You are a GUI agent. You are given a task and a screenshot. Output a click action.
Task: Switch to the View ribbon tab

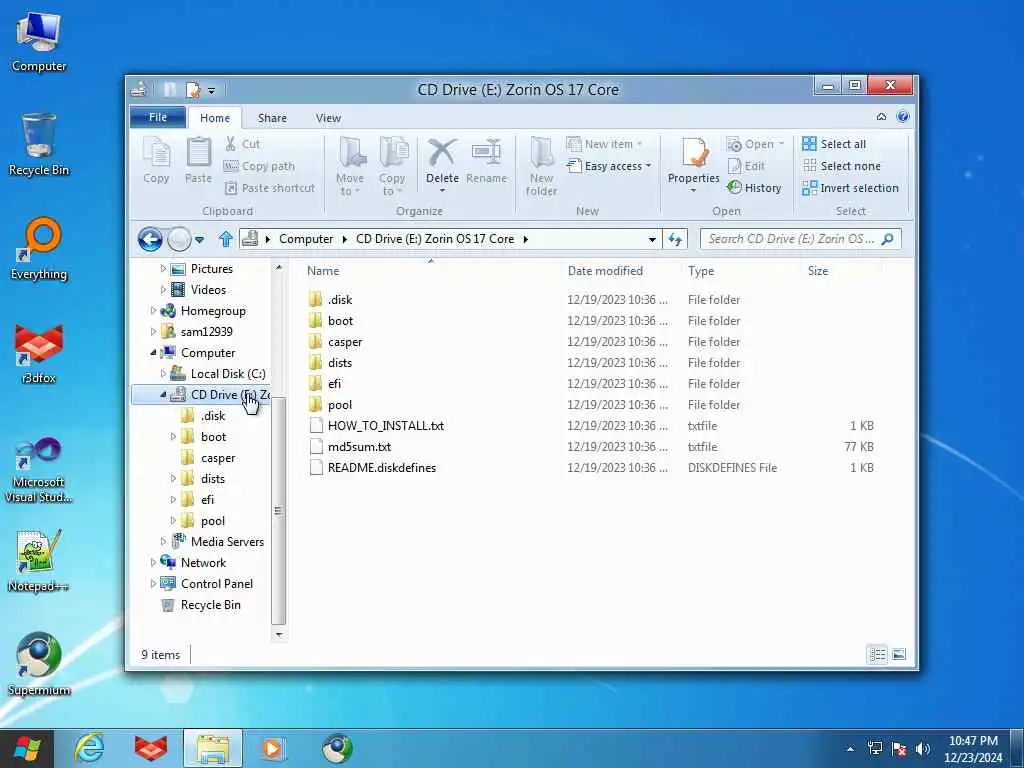[328, 118]
